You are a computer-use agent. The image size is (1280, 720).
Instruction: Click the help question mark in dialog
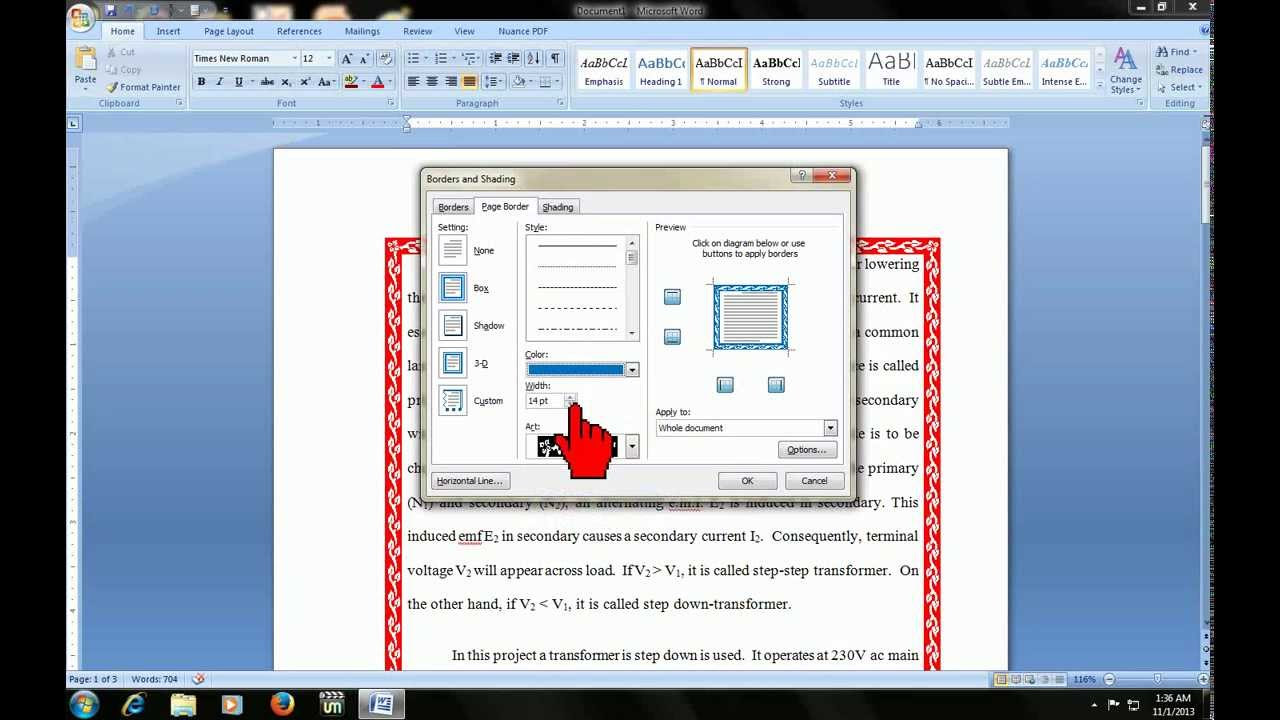(x=801, y=175)
